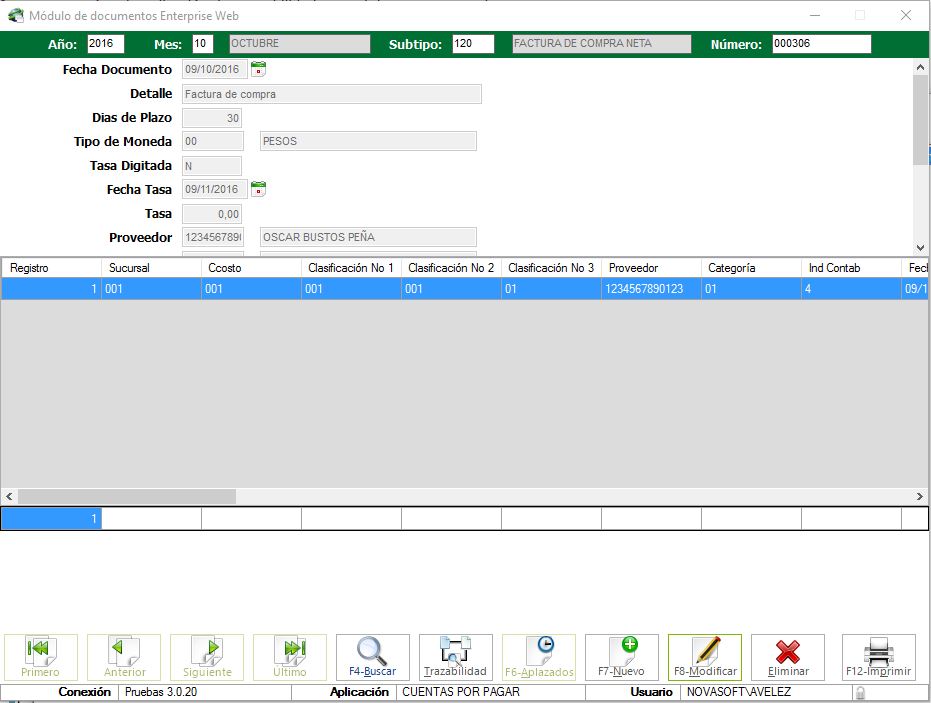Open Trazabilidad button

coord(455,657)
